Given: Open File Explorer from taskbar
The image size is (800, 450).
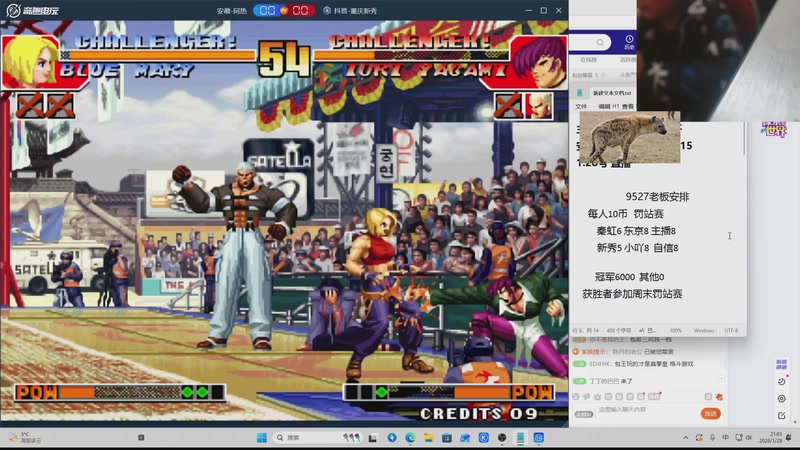Looking at the screenshot, I should (x=429, y=438).
